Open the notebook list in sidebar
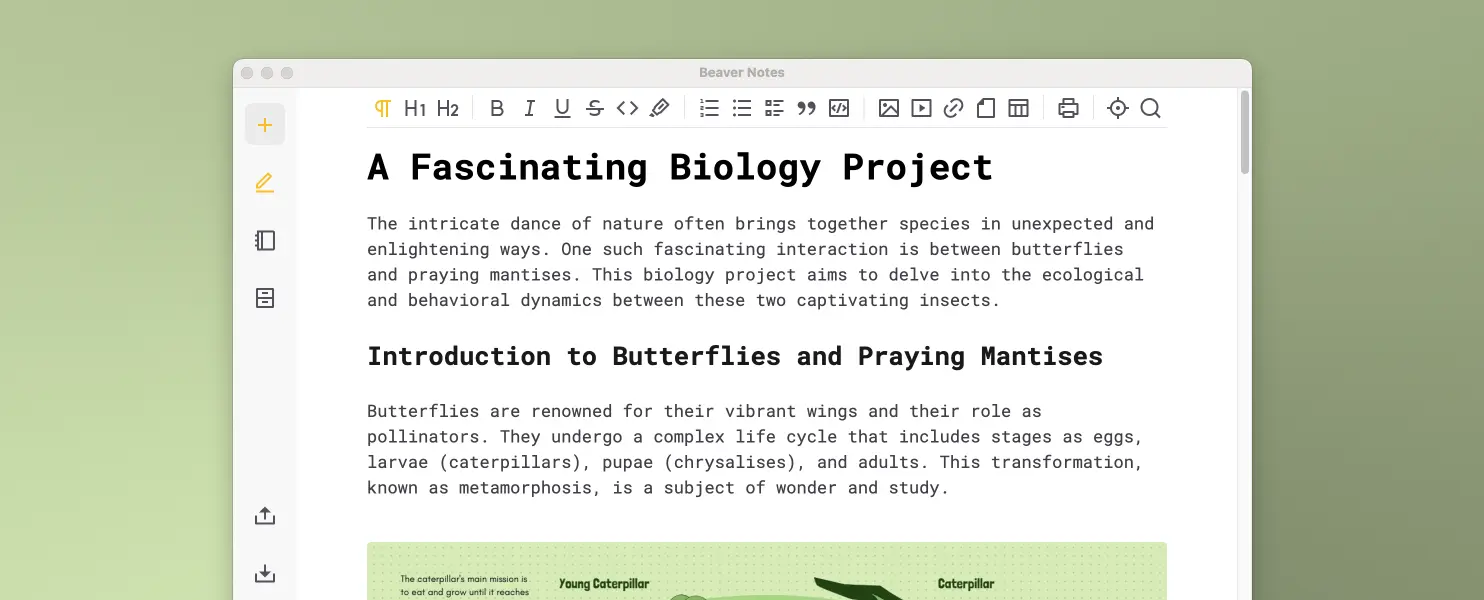 pyautogui.click(x=265, y=241)
